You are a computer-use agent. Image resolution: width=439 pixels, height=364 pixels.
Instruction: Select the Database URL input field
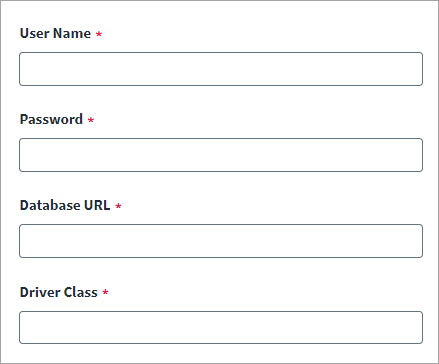(221, 241)
